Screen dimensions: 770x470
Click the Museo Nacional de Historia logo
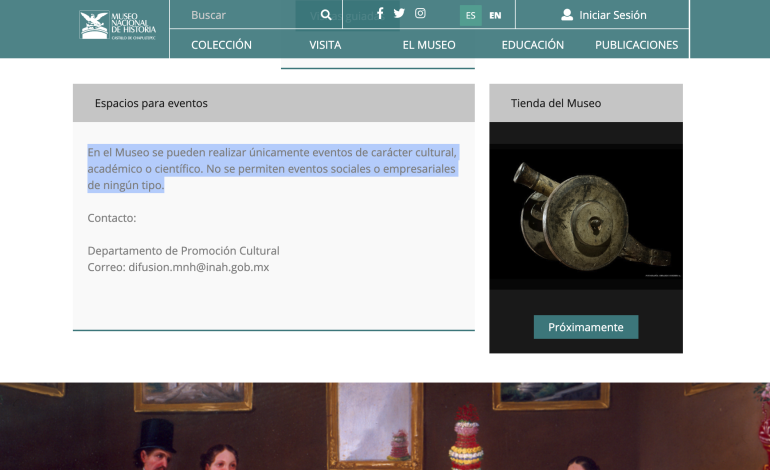(x=117, y=25)
